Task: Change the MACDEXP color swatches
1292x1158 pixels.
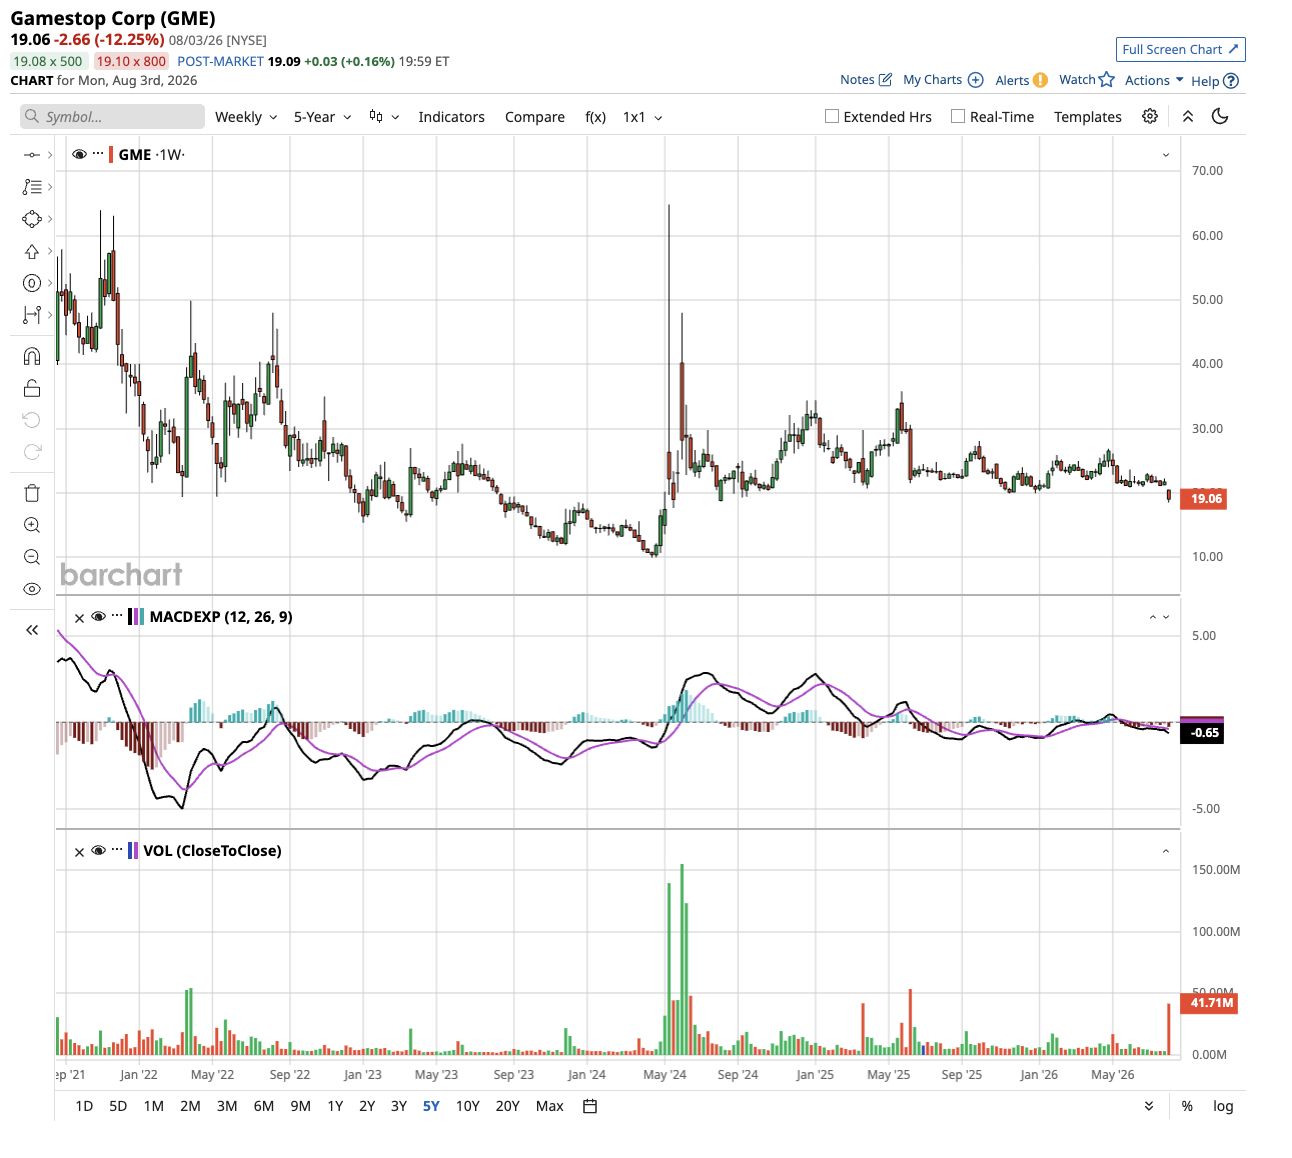Action: click(136, 617)
